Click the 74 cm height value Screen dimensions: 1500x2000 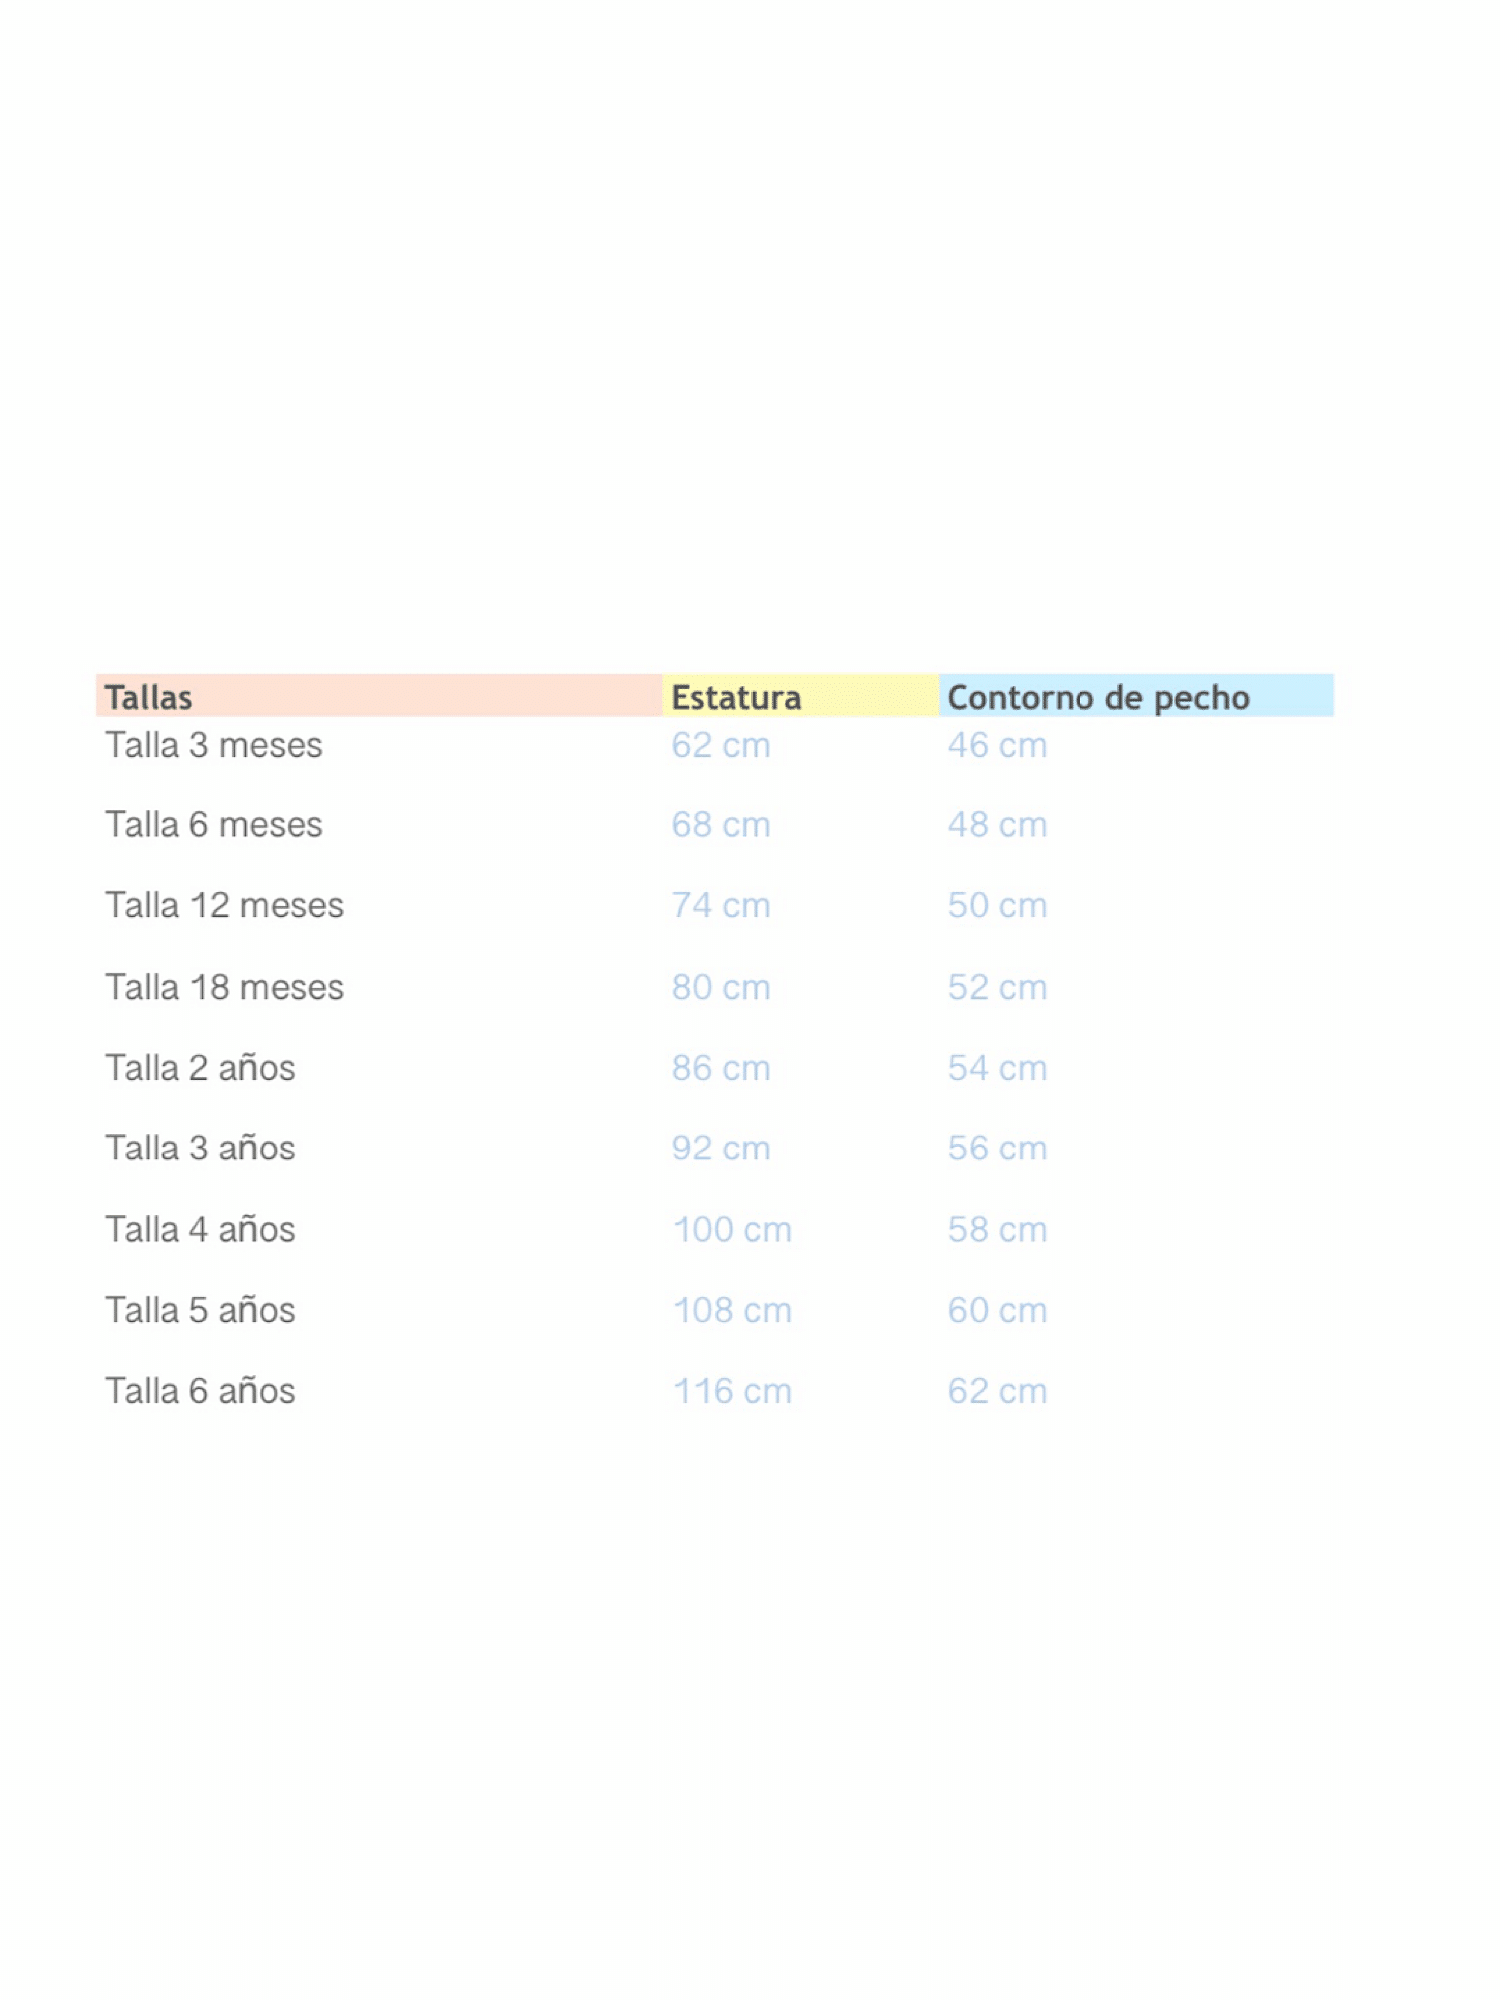click(x=721, y=906)
